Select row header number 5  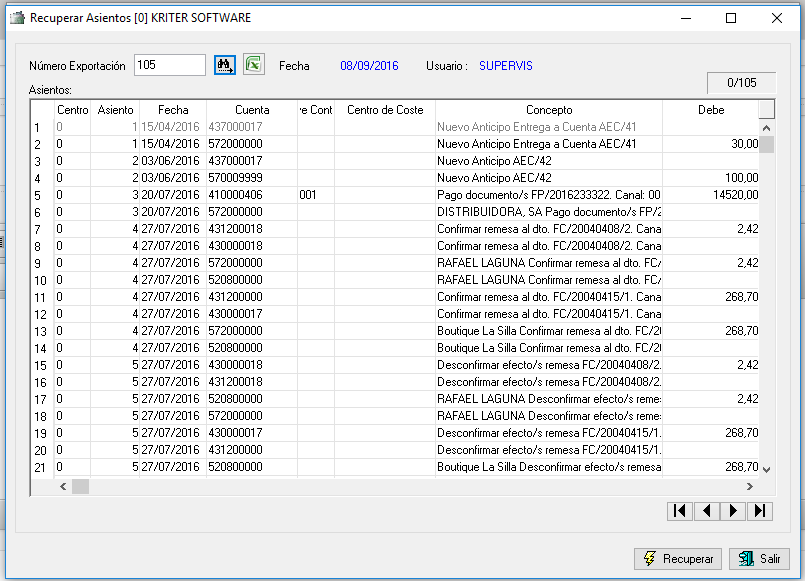[43, 196]
